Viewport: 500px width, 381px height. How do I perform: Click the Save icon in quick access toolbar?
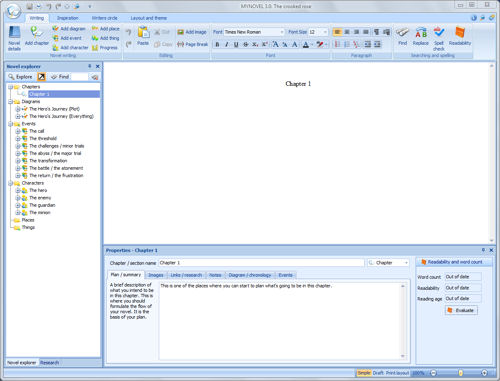[x=30, y=6]
